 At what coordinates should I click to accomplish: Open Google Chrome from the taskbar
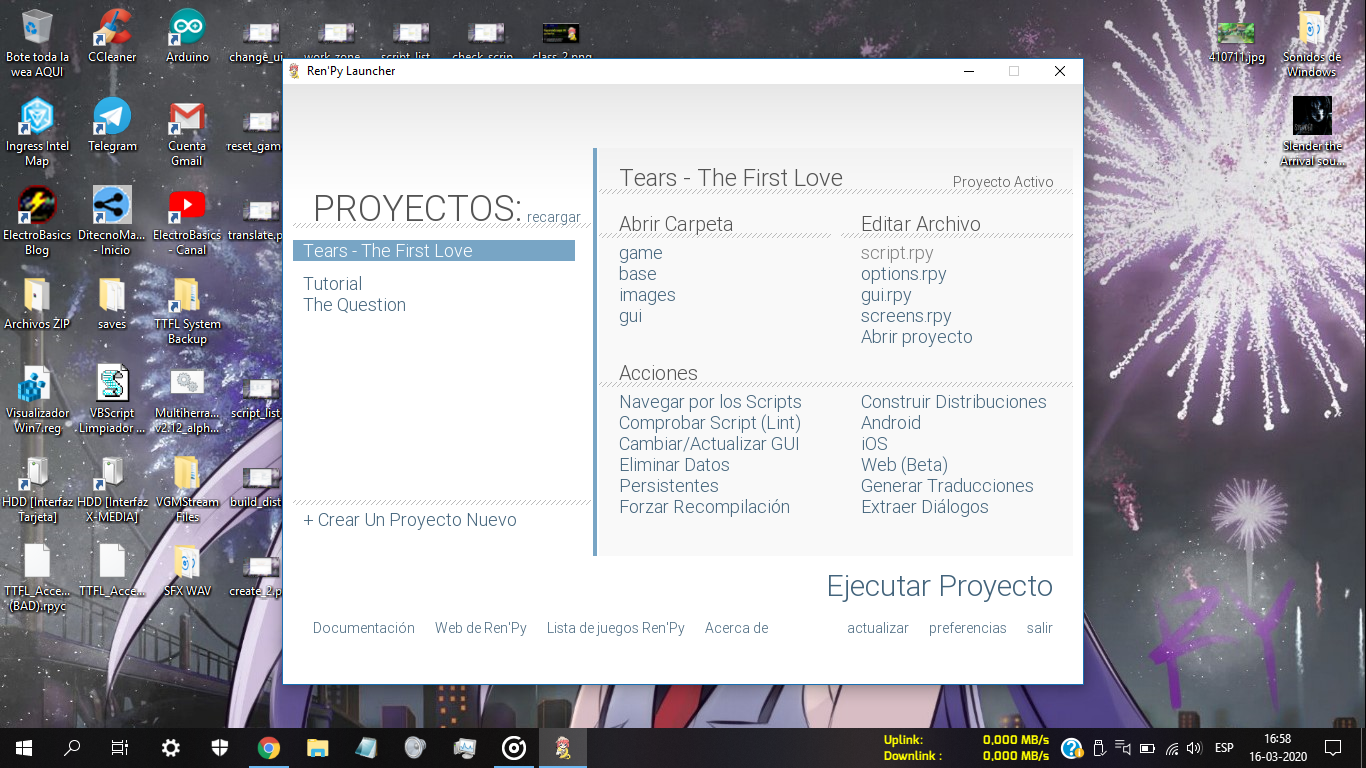click(268, 747)
